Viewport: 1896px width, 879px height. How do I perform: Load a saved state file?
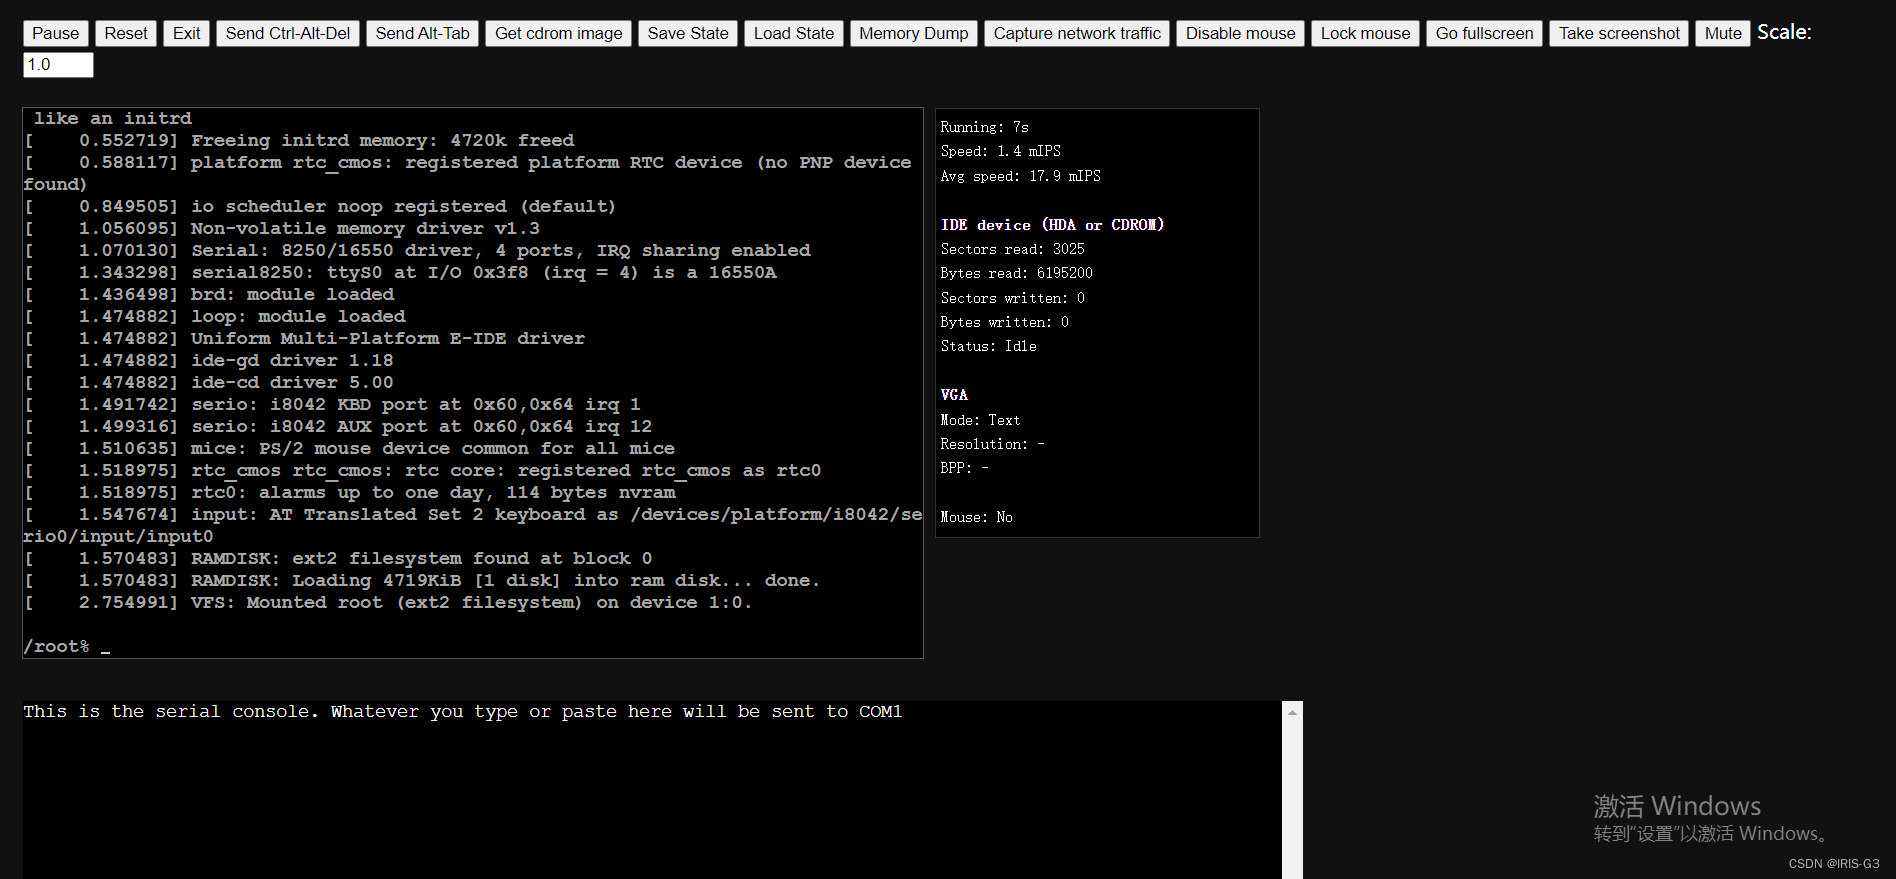(794, 33)
